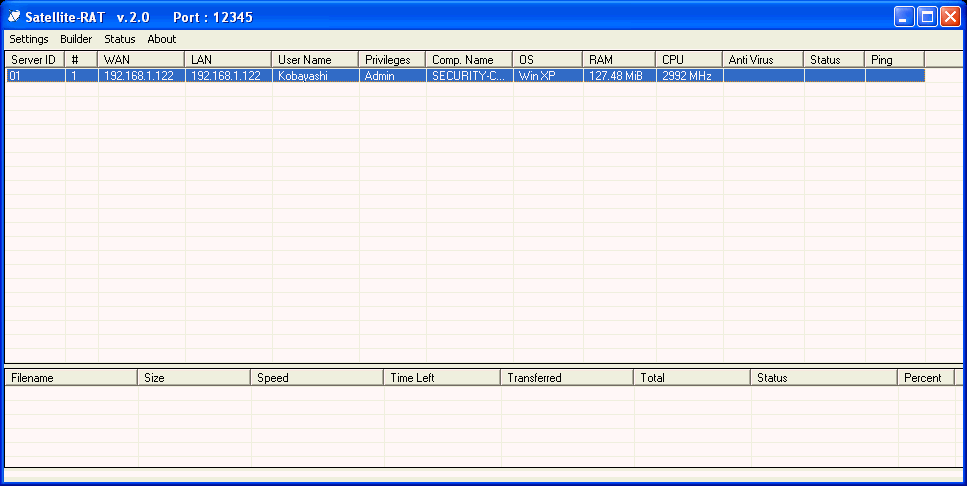Click the Percent column header
This screenshot has height=486, width=967.
(x=925, y=378)
